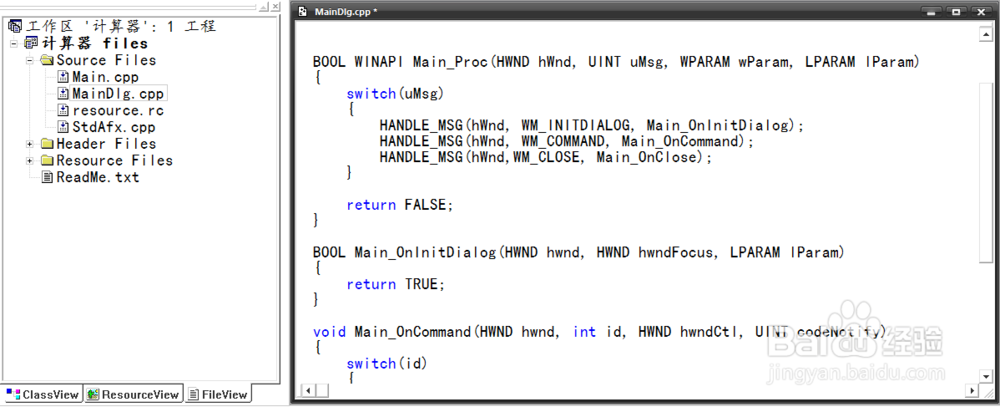Collapse the 计算器 files project node
1000x407 pixels.
click(13, 44)
